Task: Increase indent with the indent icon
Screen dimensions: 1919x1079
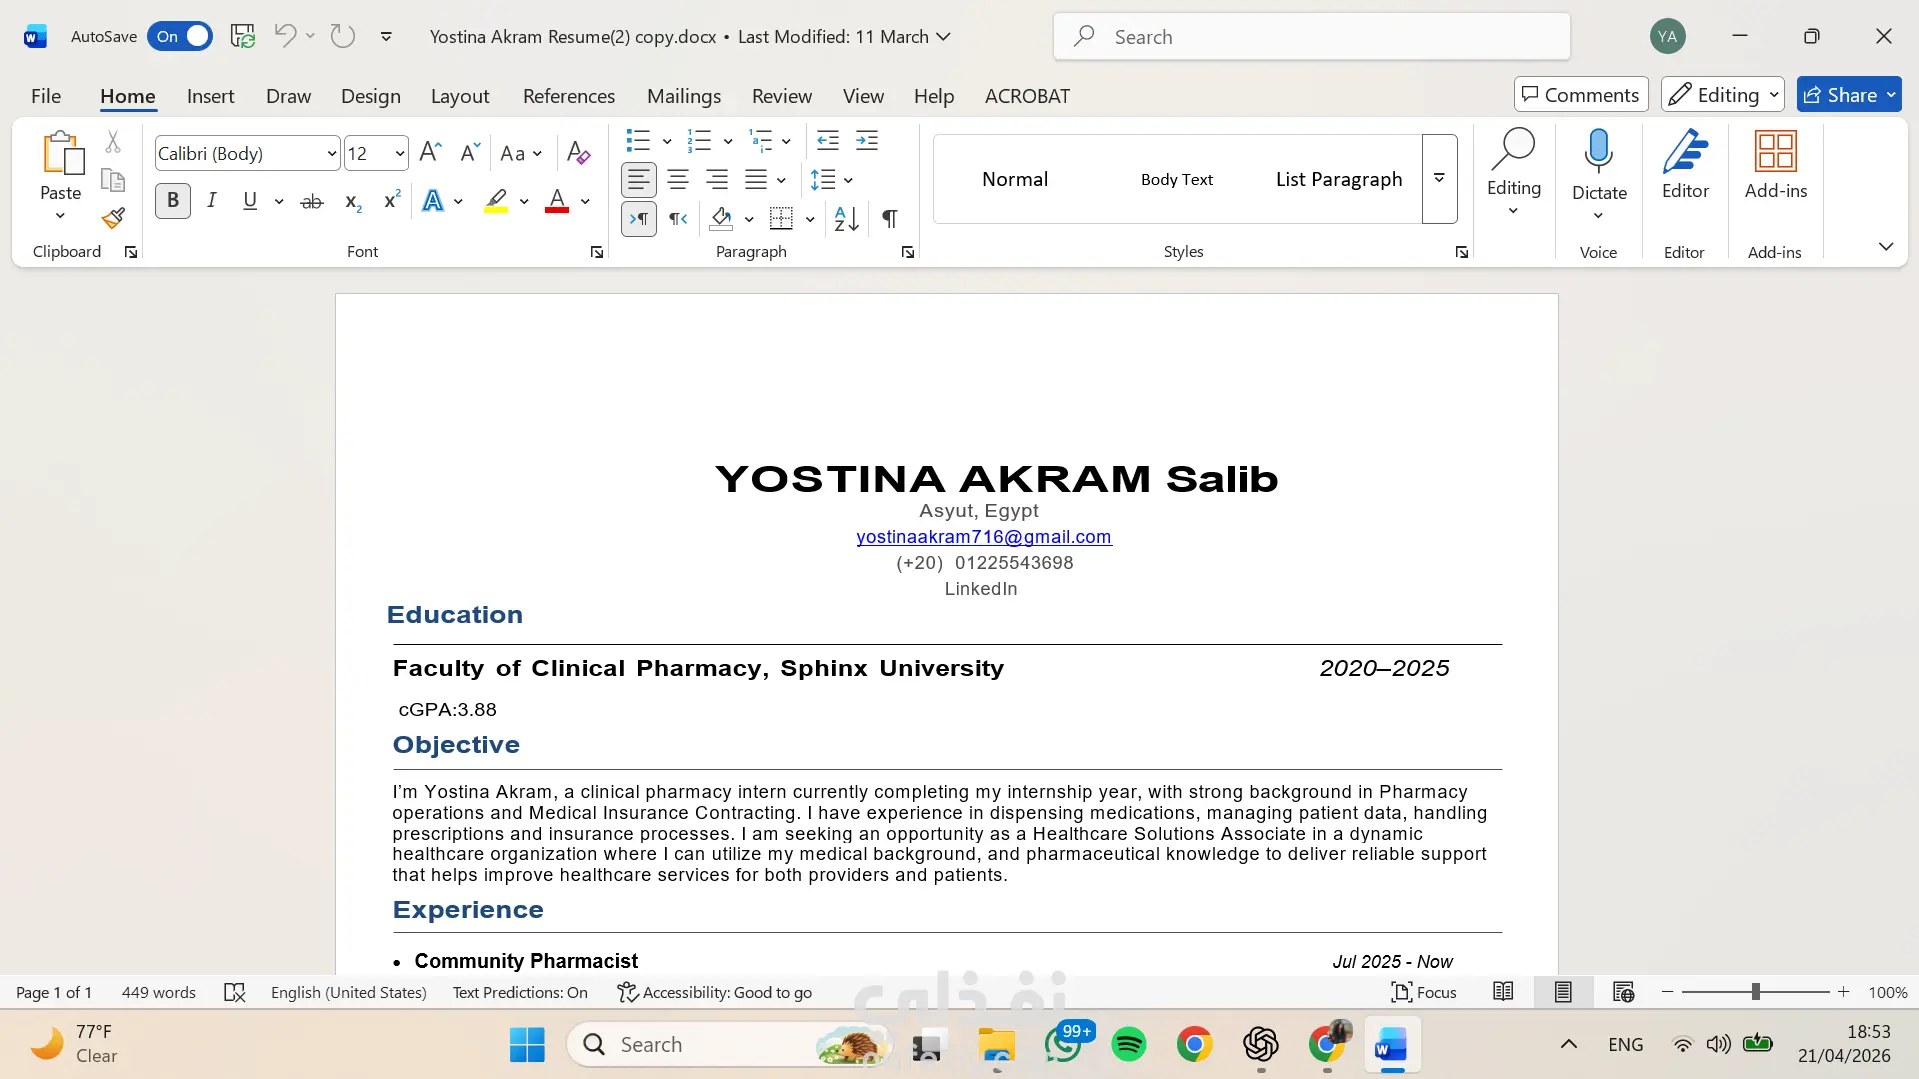Action: tap(867, 141)
